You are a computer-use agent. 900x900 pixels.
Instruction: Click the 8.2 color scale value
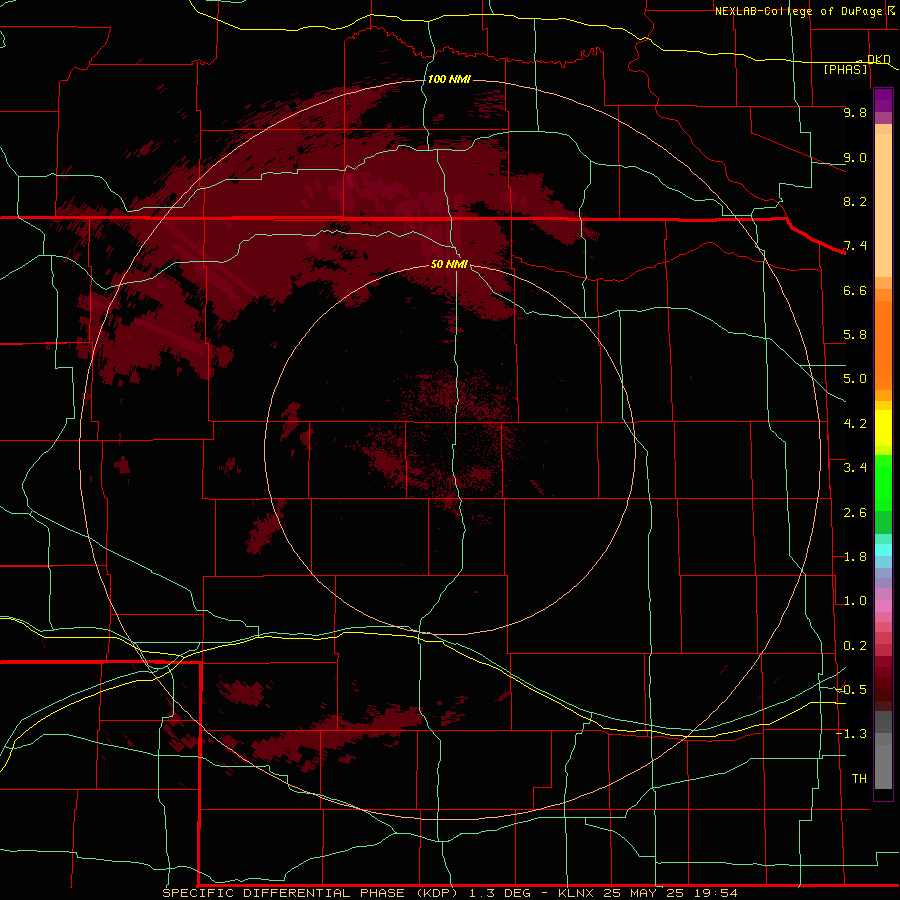tap(855, 201)
